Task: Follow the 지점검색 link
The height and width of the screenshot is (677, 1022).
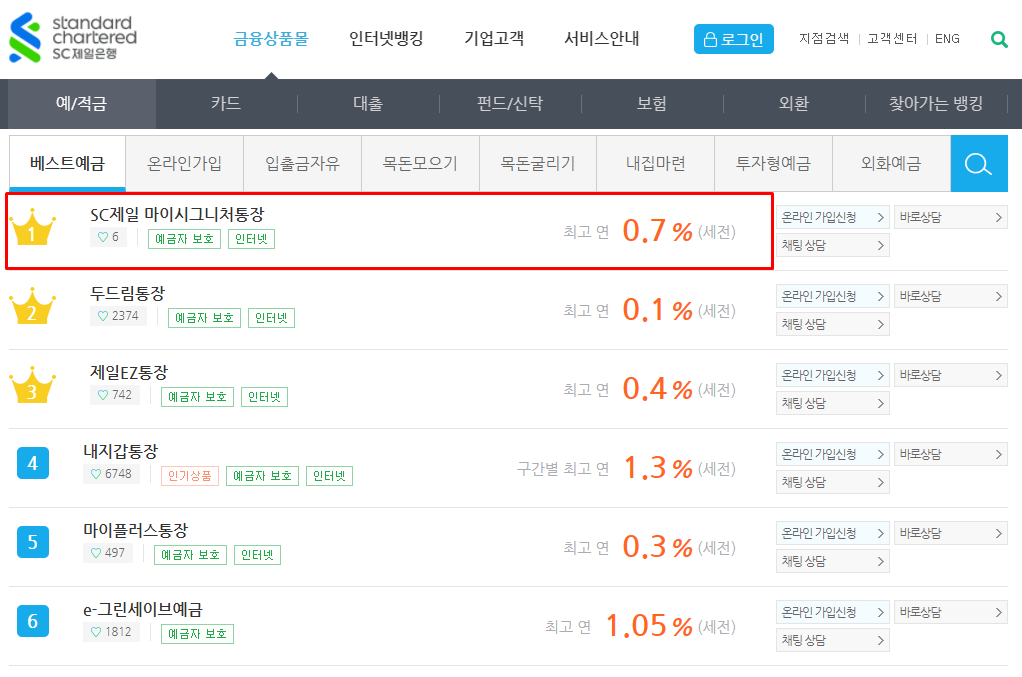Action: coord(824,39)
